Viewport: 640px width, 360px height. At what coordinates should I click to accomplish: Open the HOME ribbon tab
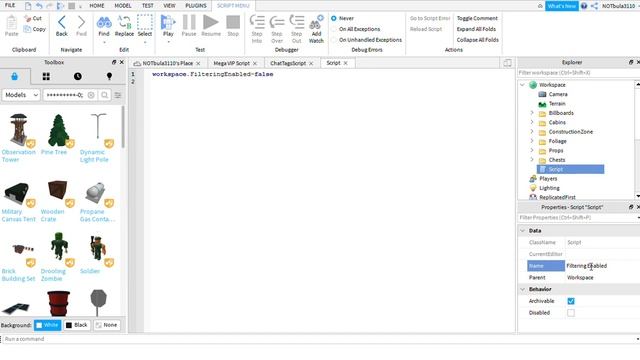(x=97, y=6)
